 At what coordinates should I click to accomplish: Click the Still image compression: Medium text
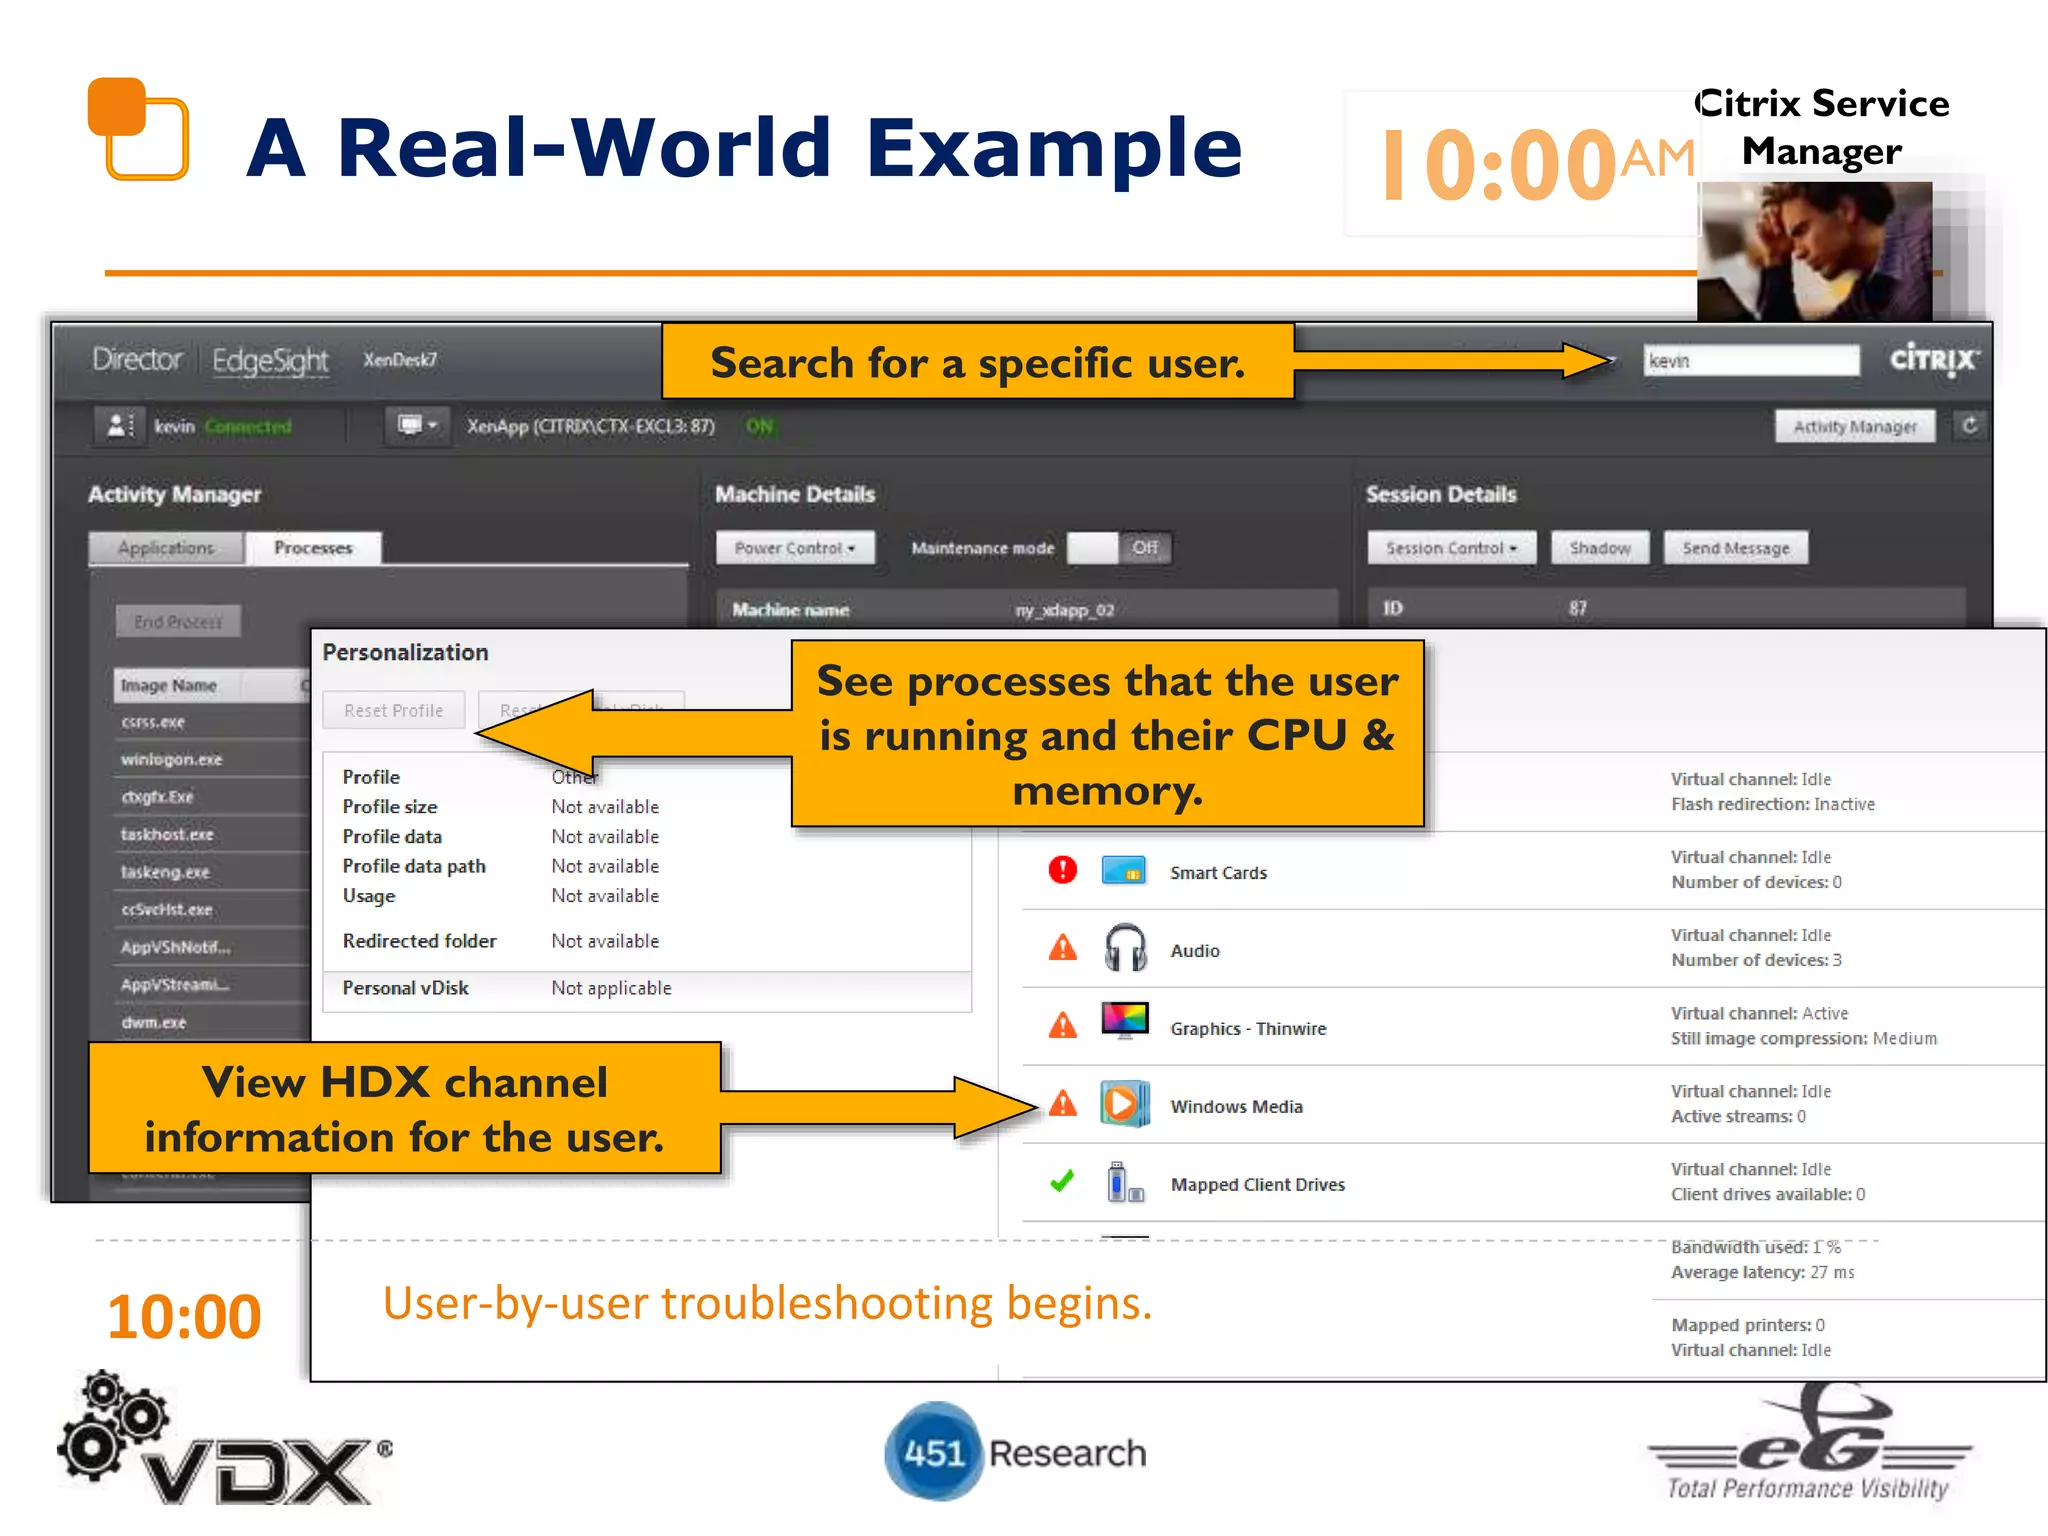(1804, 1039)
